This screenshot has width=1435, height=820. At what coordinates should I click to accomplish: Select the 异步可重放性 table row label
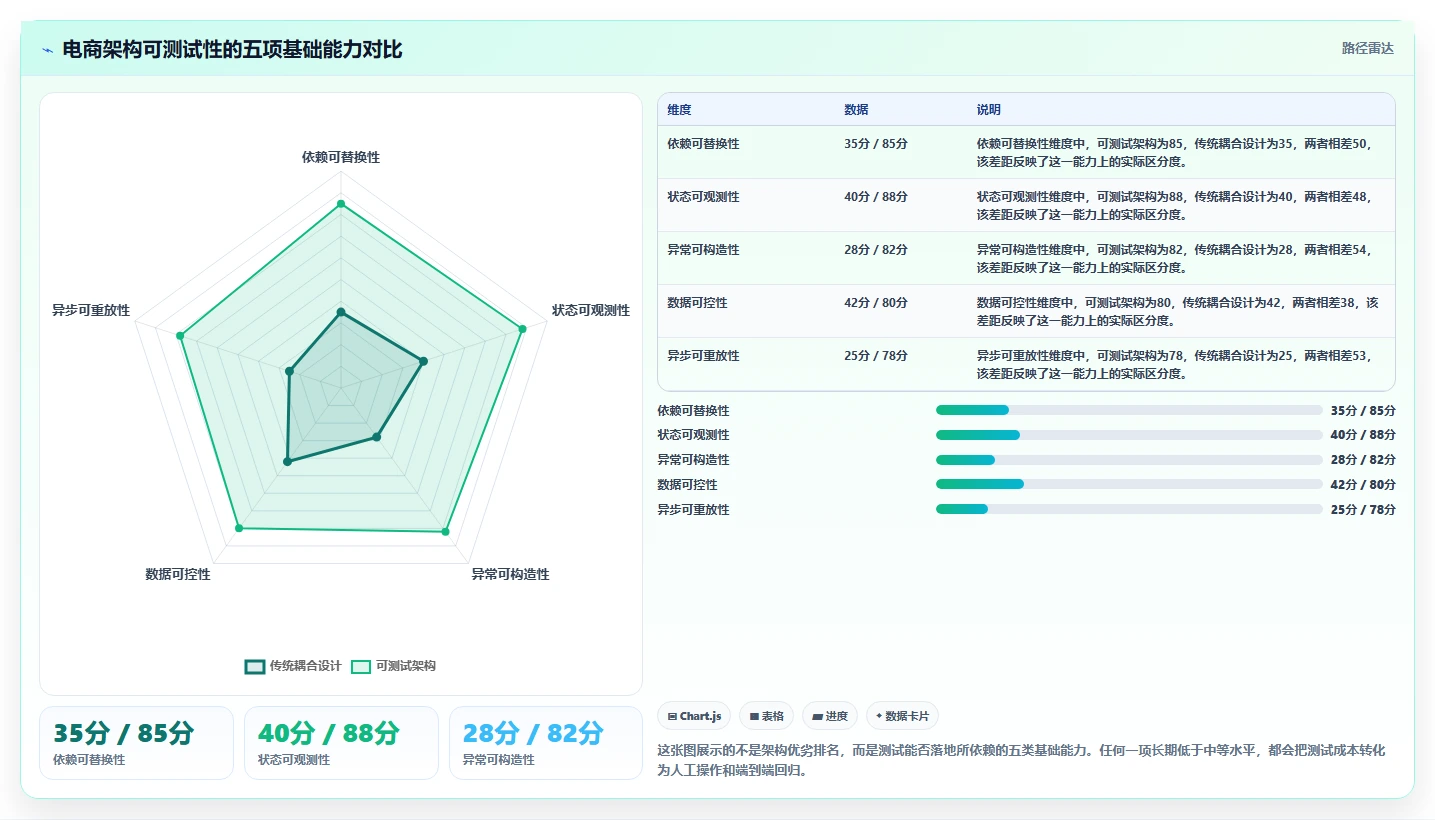[x=704, y=356]
